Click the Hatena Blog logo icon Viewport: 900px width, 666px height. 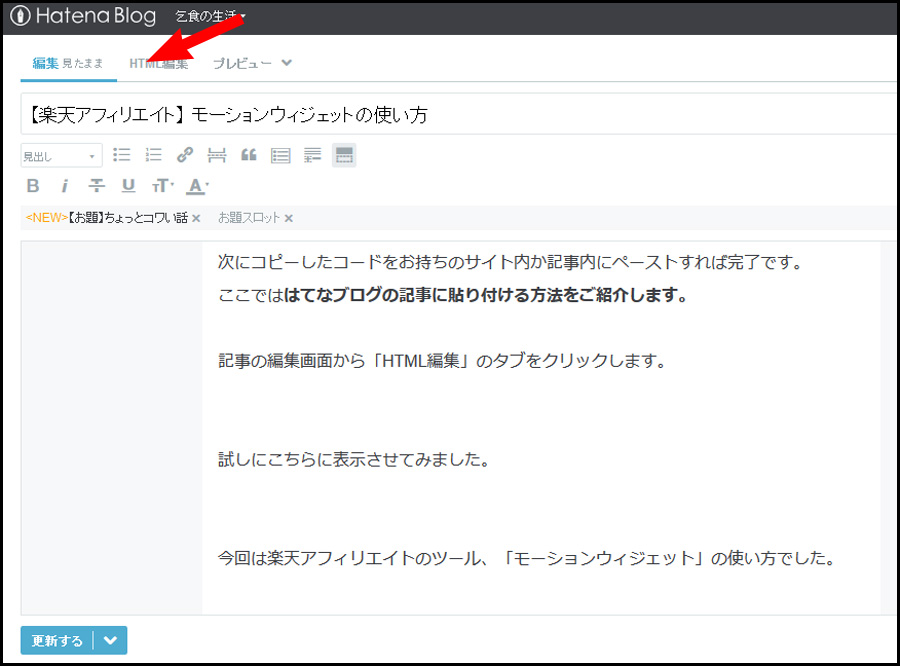(20, 16)
